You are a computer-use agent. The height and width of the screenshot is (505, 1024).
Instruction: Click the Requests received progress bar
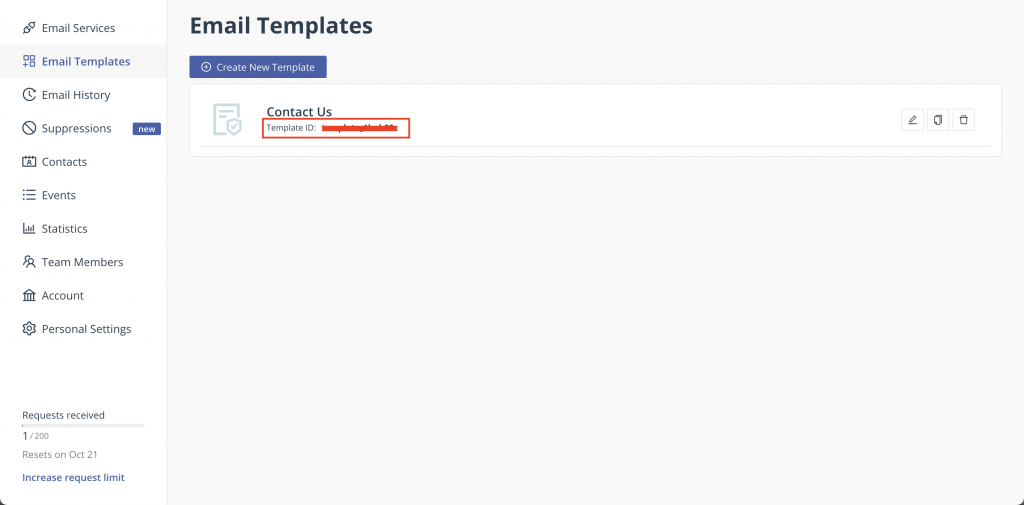pyautogui.click(x=83, y=425)
